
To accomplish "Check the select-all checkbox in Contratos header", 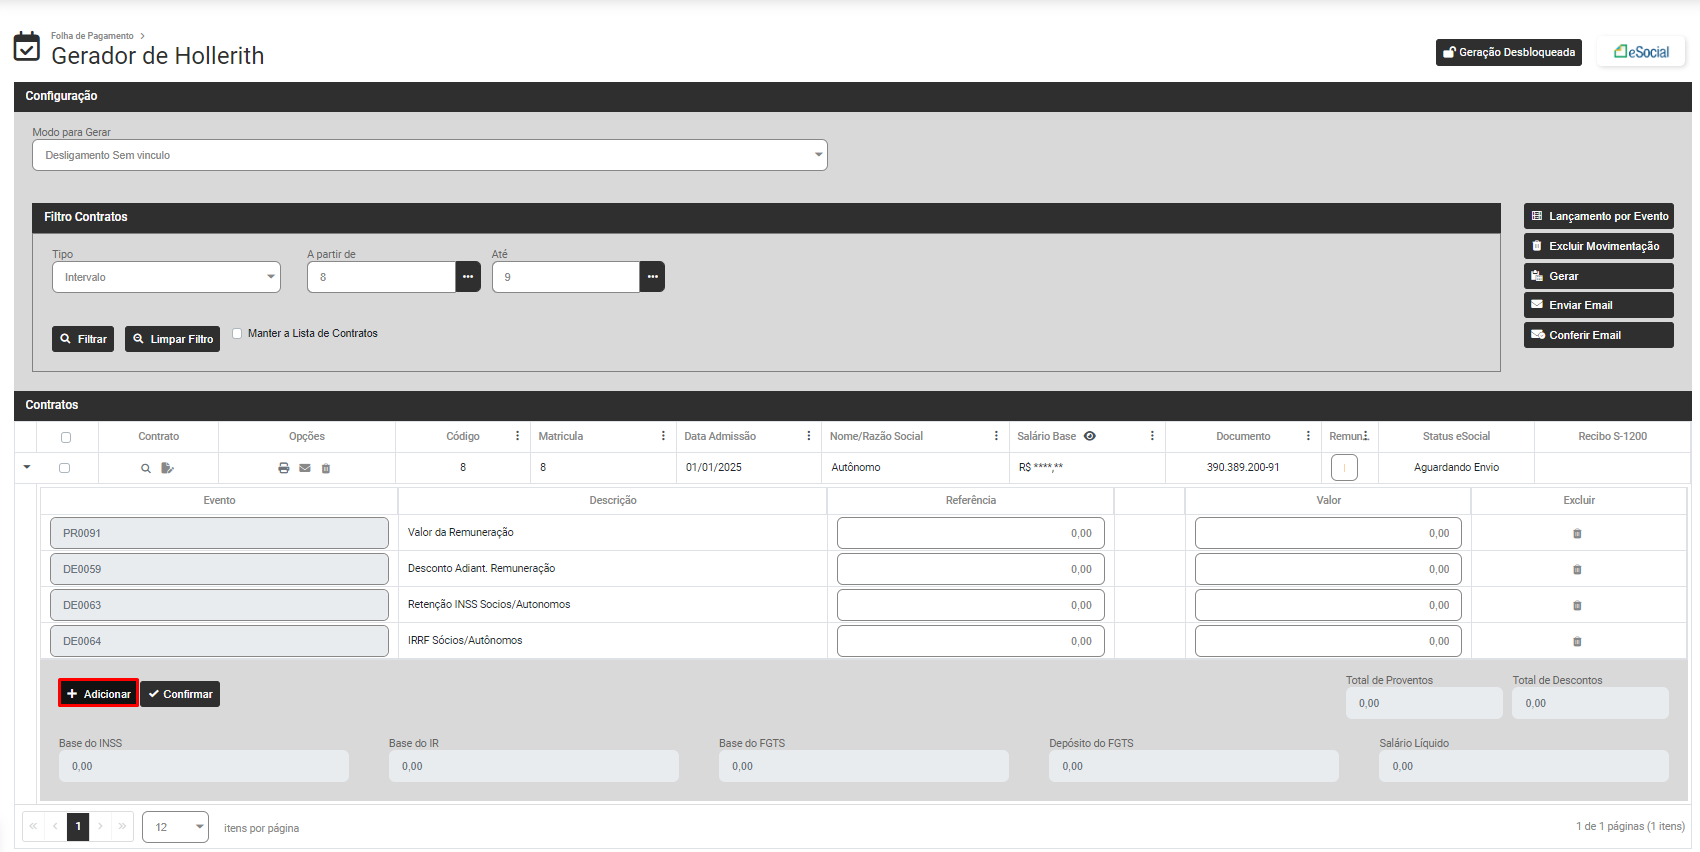I will click(66, 437).
